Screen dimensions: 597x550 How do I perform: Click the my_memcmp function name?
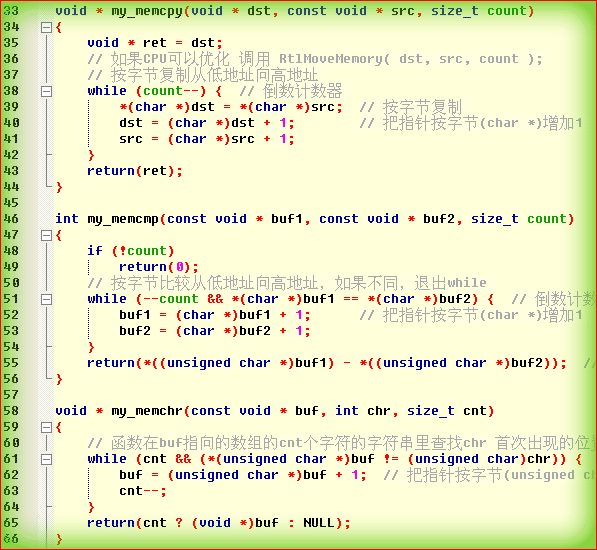pyautogui.click(x=123, y=220)
